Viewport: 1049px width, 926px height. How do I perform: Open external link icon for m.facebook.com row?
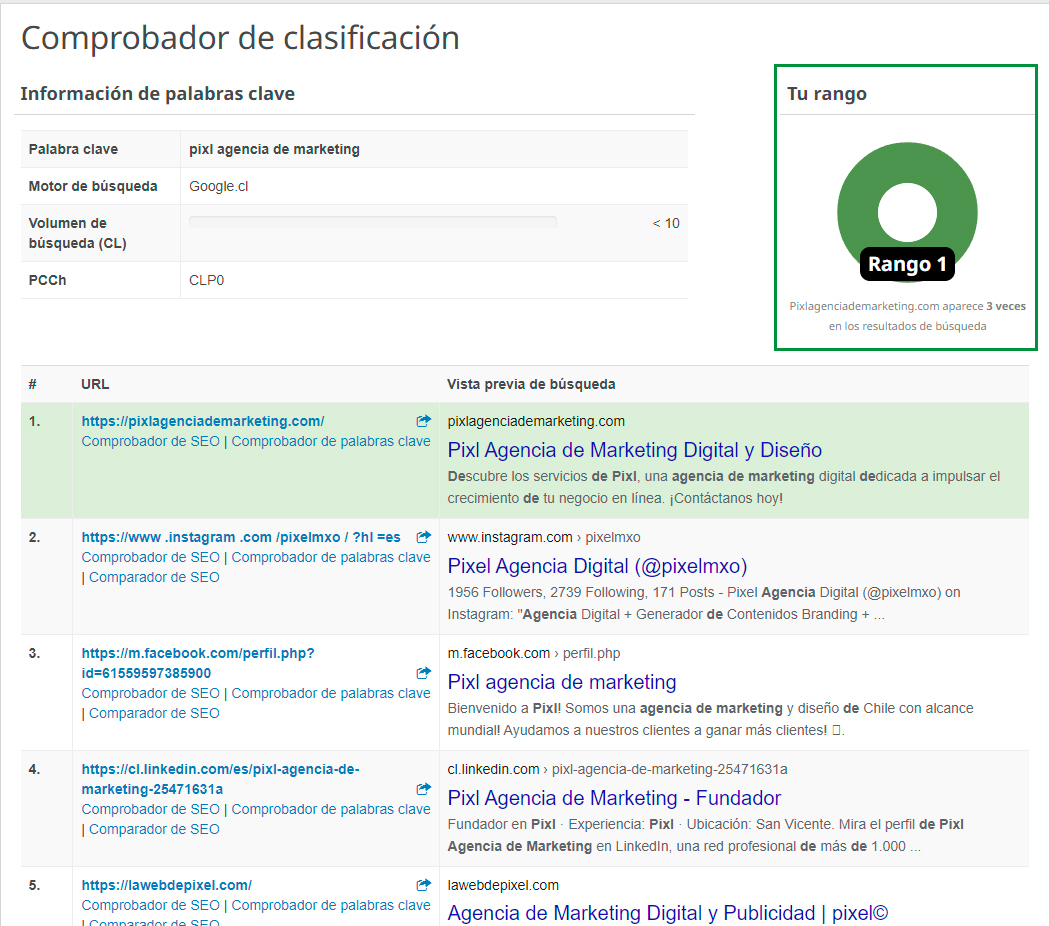click(423, 672)
